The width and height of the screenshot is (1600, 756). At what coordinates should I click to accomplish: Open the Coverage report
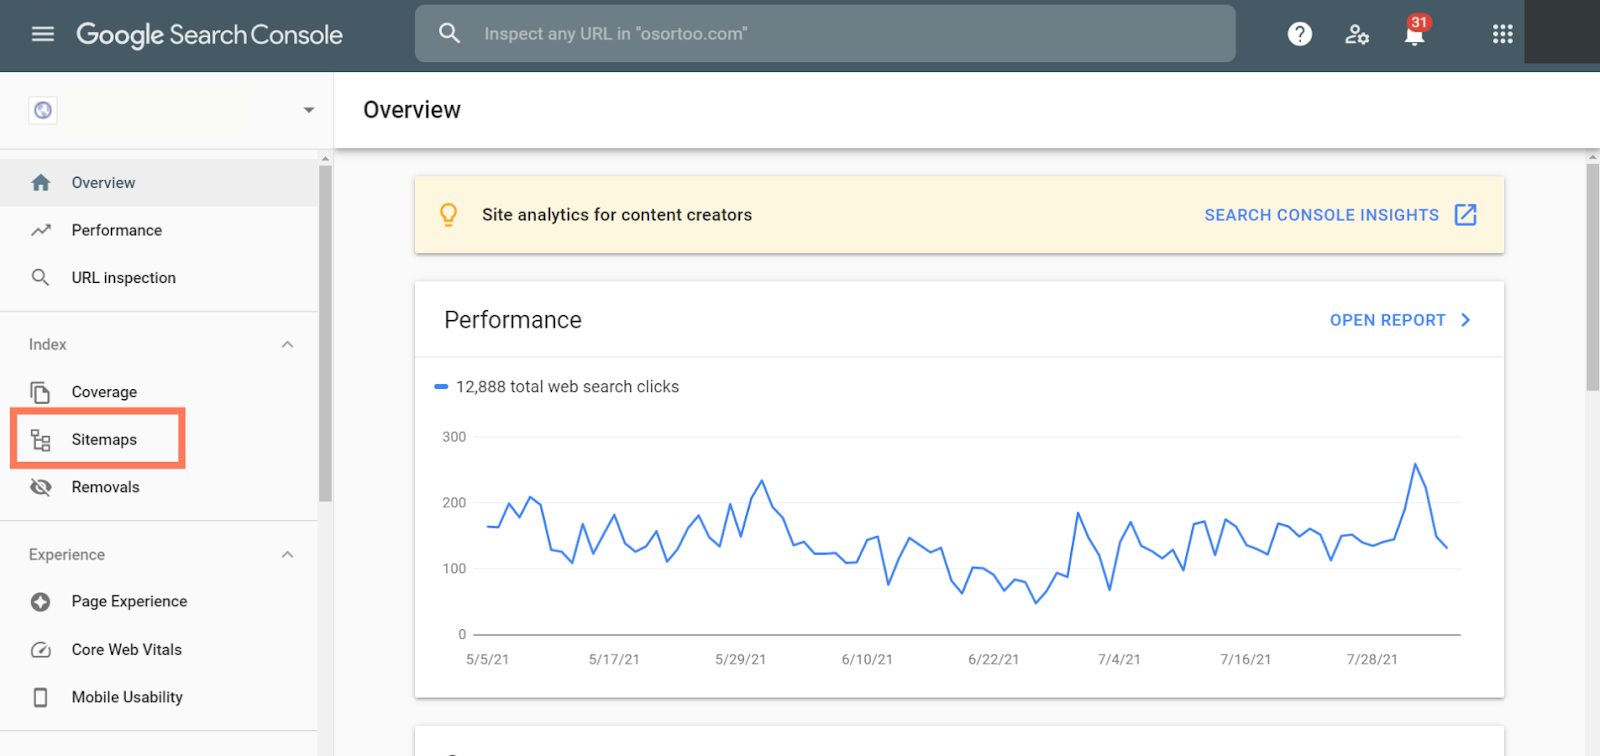tap(104, 392)
